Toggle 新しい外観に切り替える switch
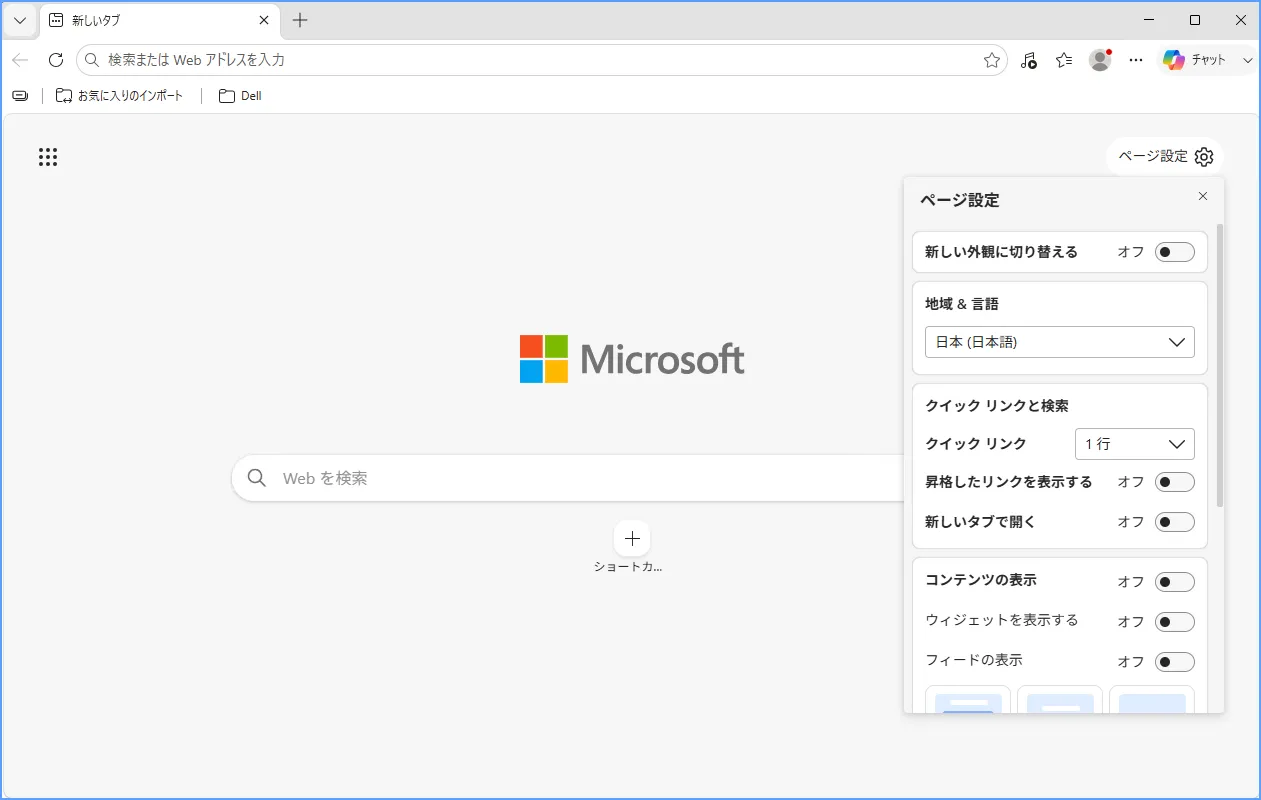 pyautogui.click(x=1175, y=252)
